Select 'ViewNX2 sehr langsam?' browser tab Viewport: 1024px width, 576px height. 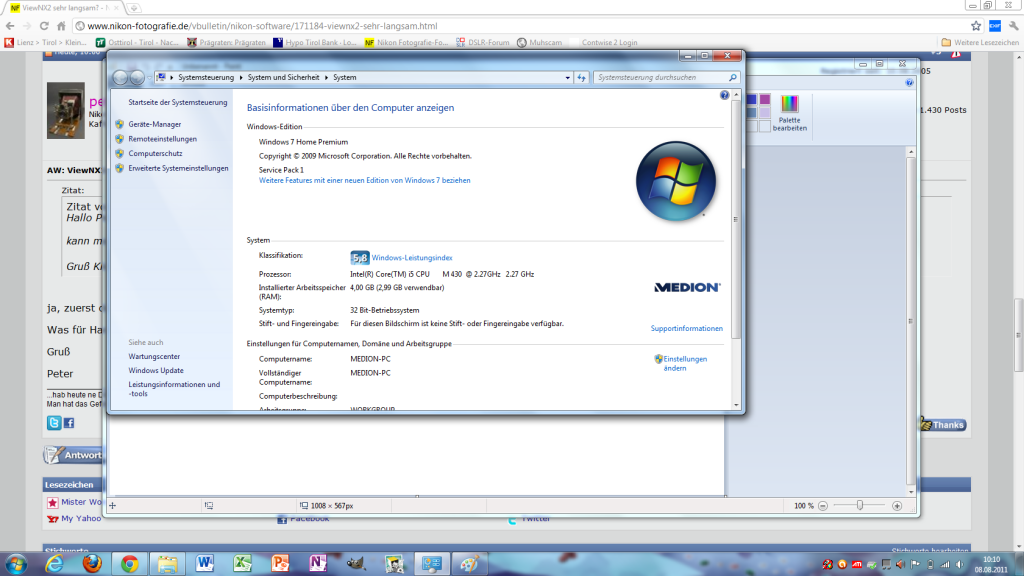[x=63, y=8]
